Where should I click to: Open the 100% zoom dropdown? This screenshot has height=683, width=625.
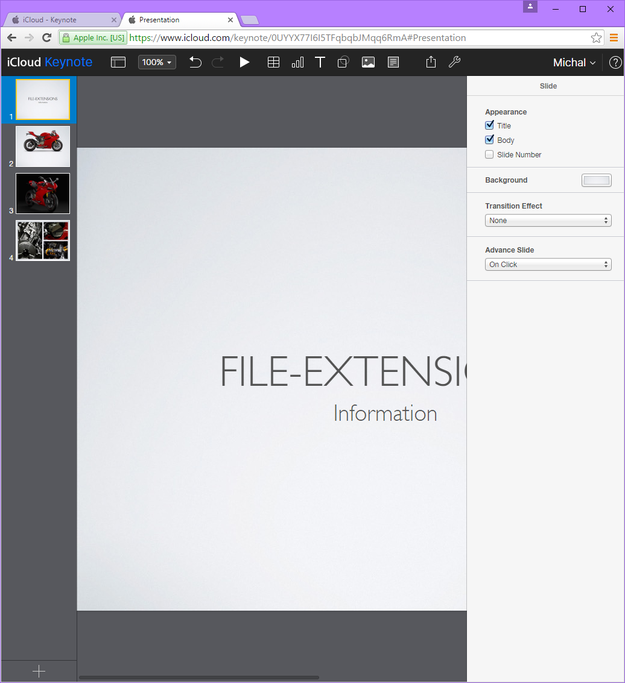157,62
